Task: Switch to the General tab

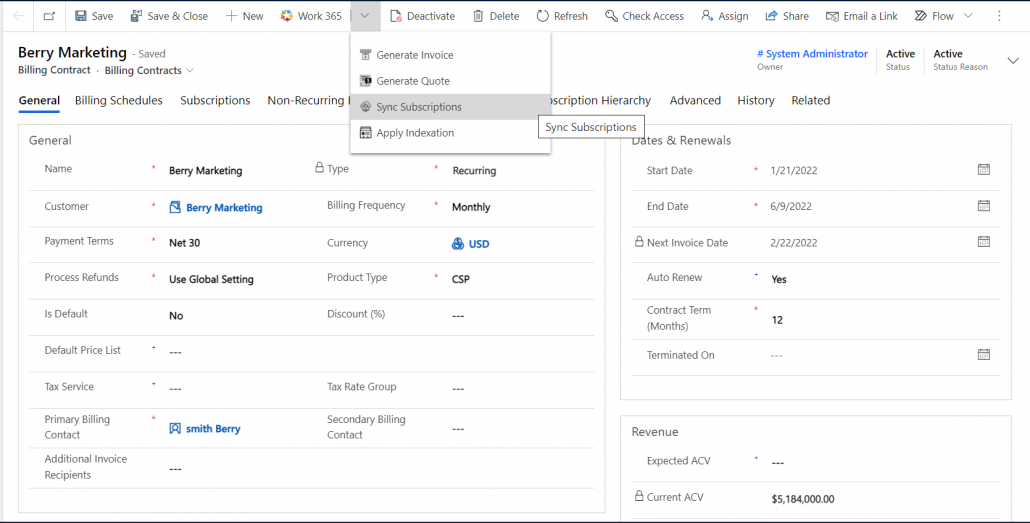Action: 39,101
